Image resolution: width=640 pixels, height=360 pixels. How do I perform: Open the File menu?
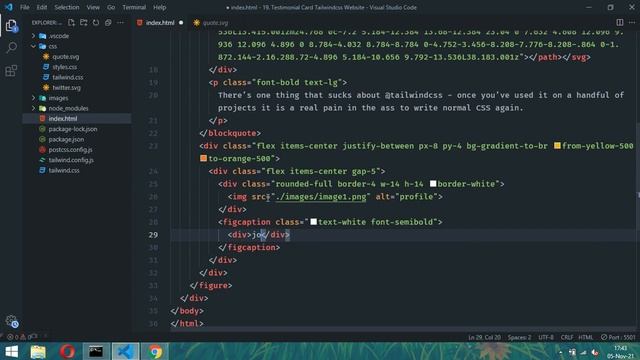click(24, 7)
